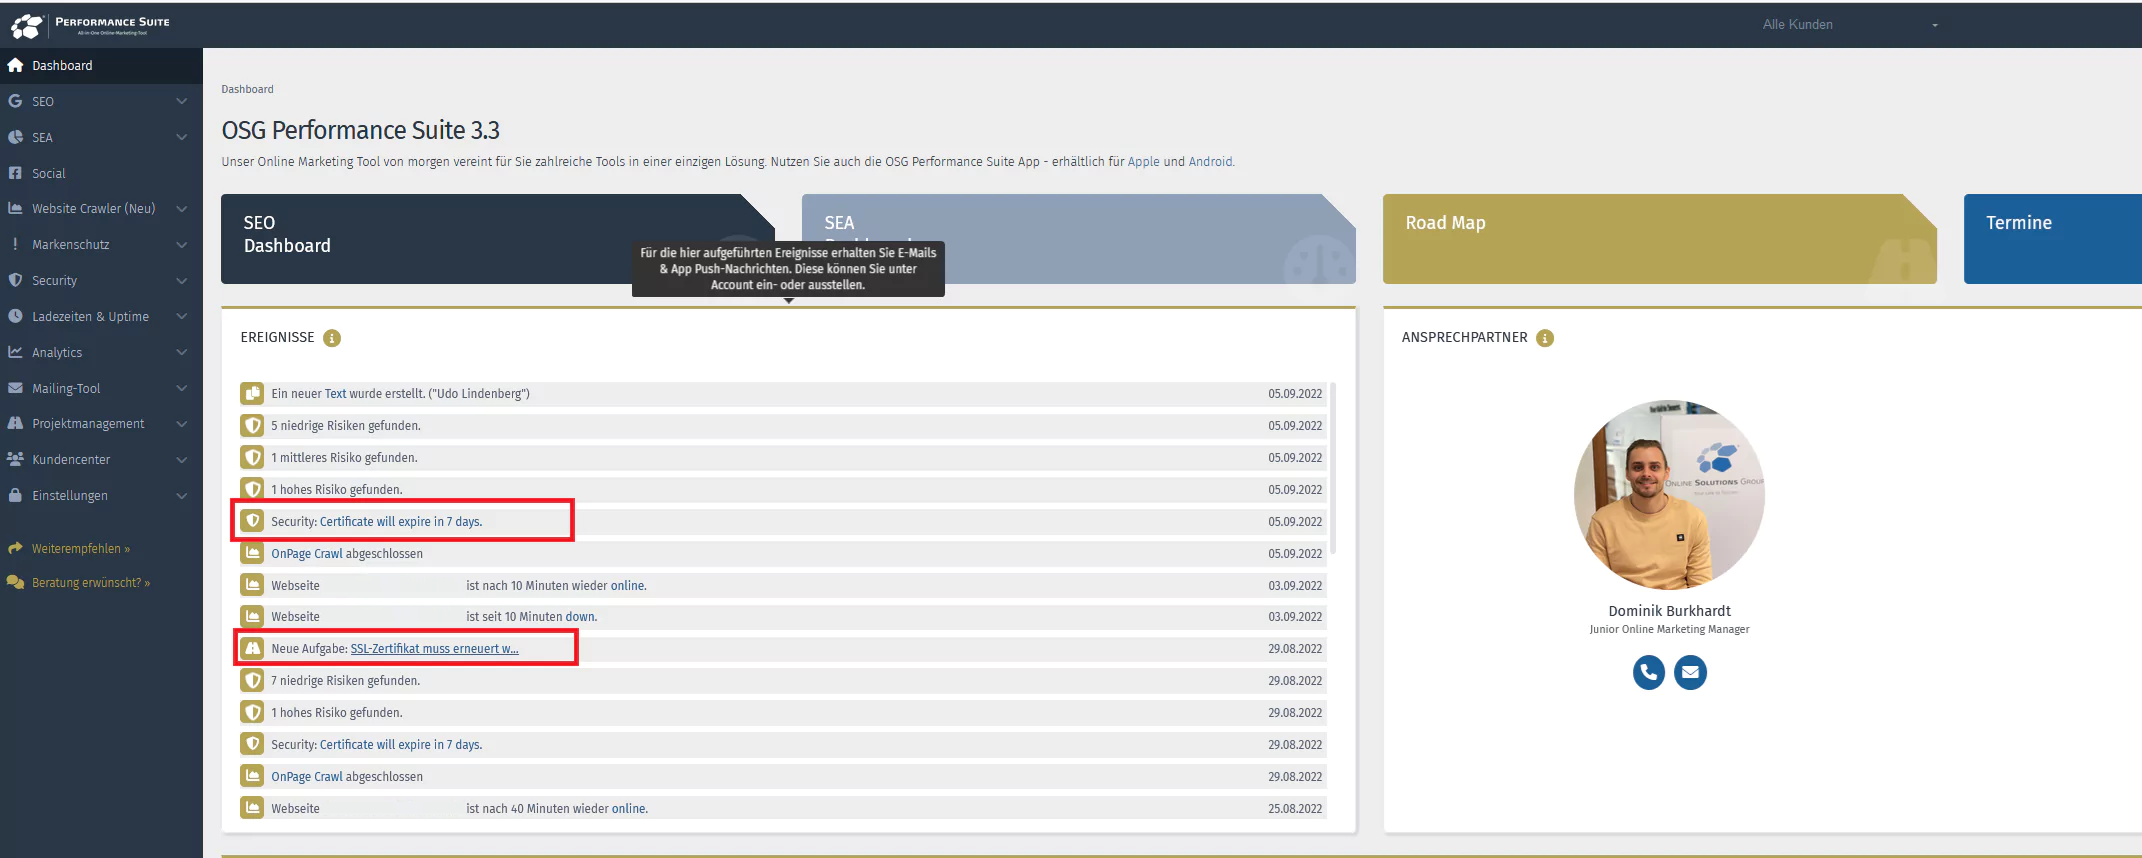Expand the Ladezeiten & Uptime chevron
This screenshot has width=2142, height=858.
182,316
